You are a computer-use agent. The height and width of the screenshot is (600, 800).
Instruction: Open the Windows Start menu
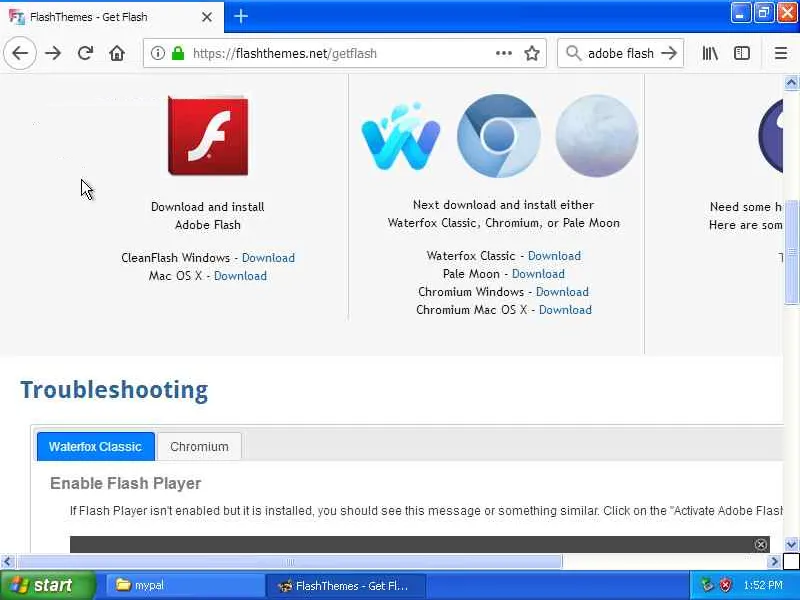click(47, 585)
